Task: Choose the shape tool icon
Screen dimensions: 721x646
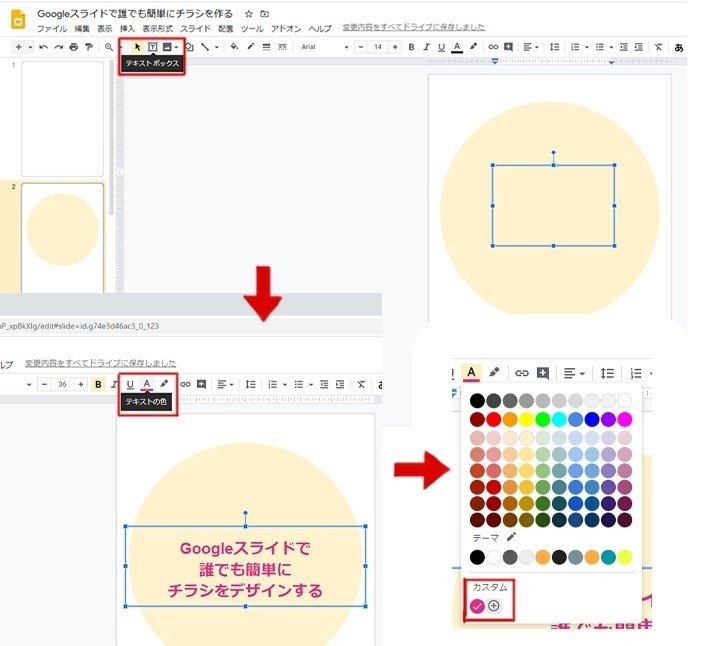Action: 189,47
